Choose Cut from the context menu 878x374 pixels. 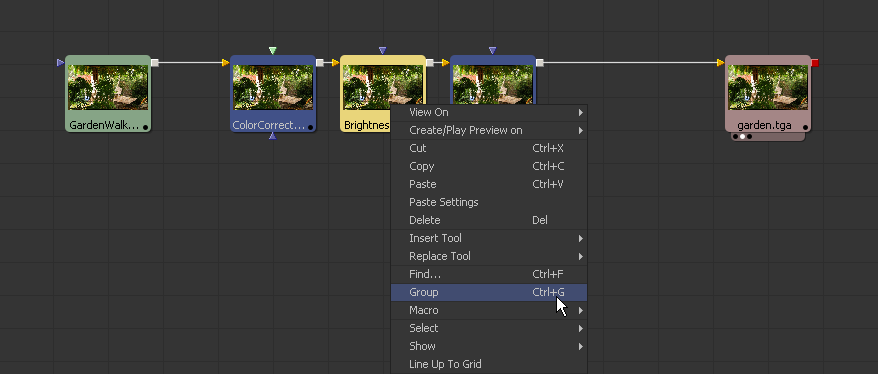[489, 148]
